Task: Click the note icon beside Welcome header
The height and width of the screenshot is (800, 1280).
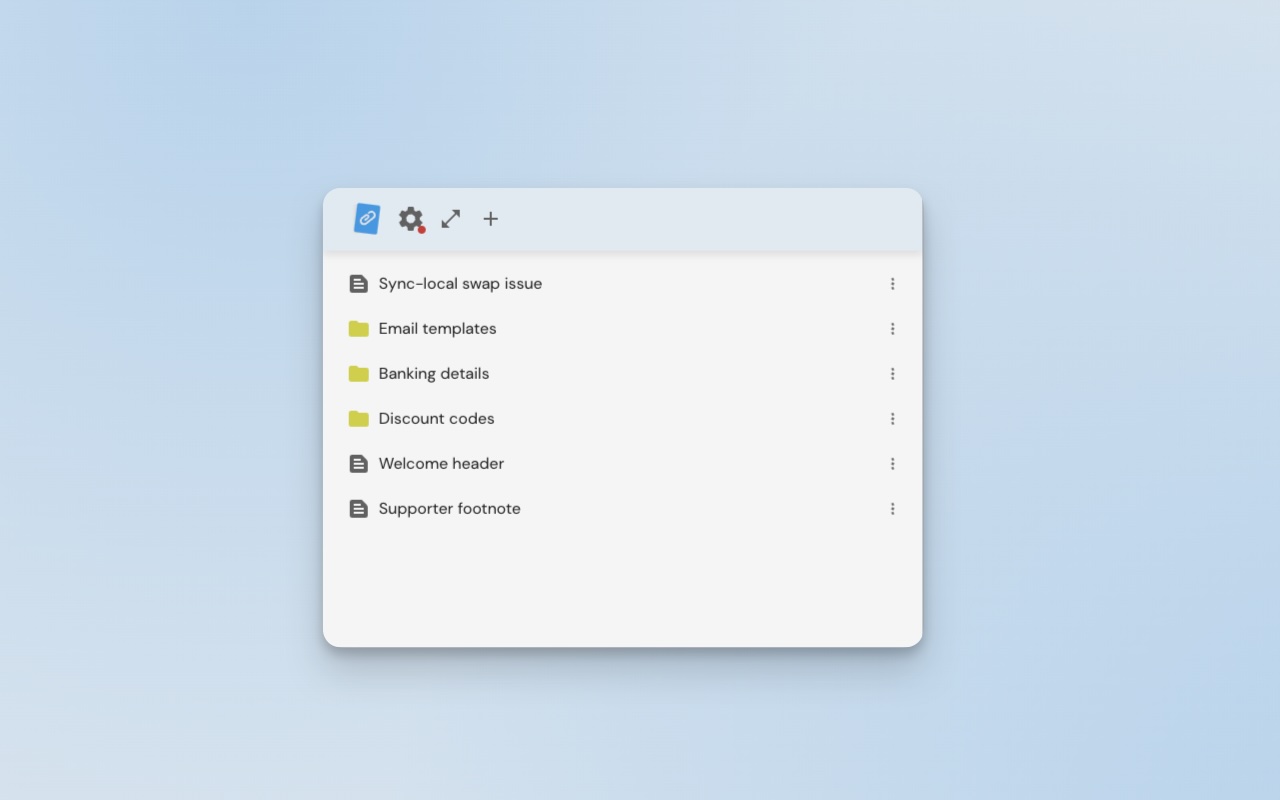Action: tap(359, 463)
